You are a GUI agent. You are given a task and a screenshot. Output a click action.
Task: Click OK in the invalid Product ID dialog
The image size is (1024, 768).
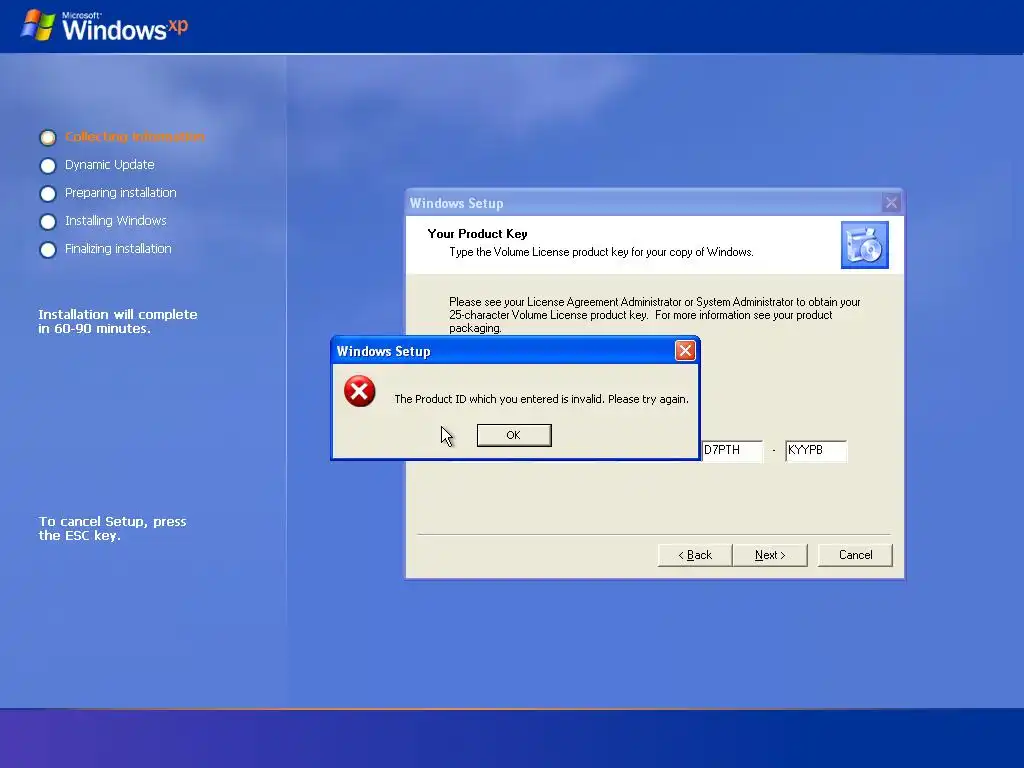[514, 435]
